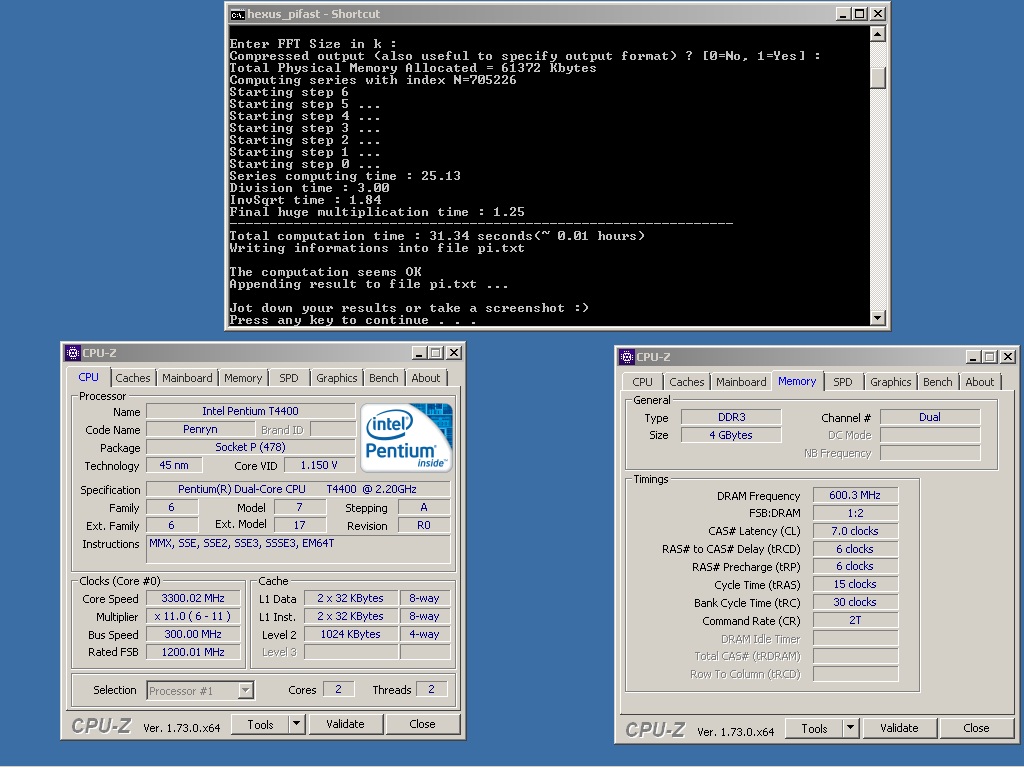1024x768 pixels.
Task: Click the Cores count field showing 2
Action: coord(338,689)
